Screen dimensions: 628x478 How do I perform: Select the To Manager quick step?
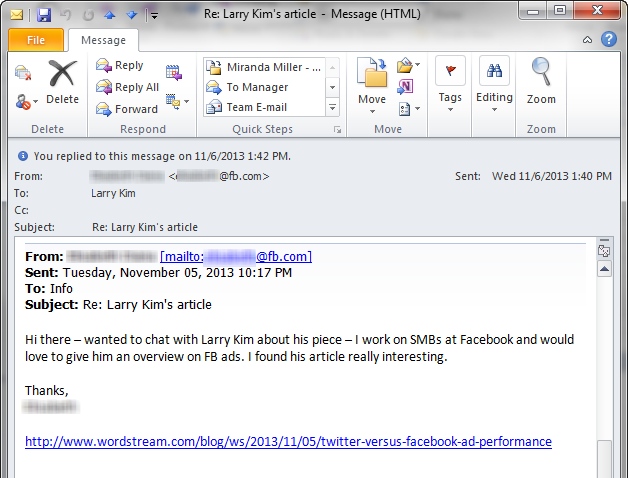click(x=257, y=87)
